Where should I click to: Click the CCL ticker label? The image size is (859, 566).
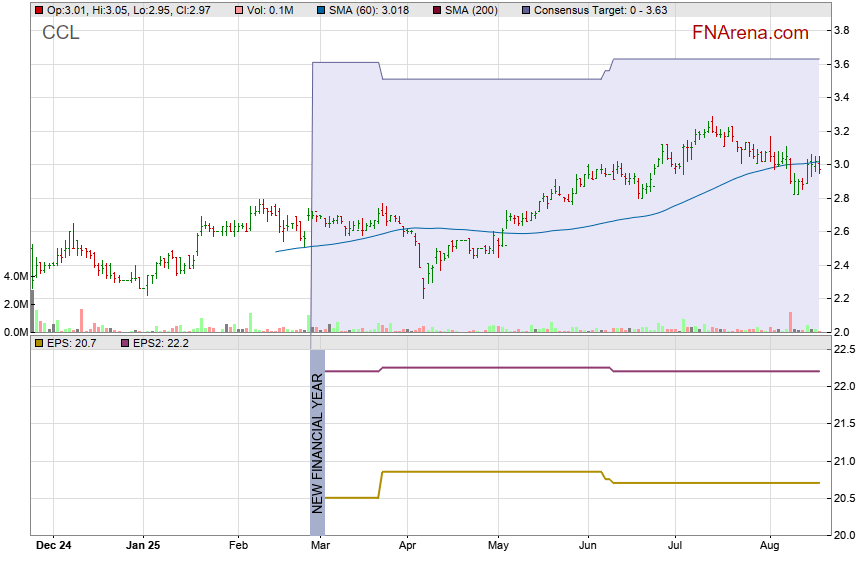pos(60,33)
